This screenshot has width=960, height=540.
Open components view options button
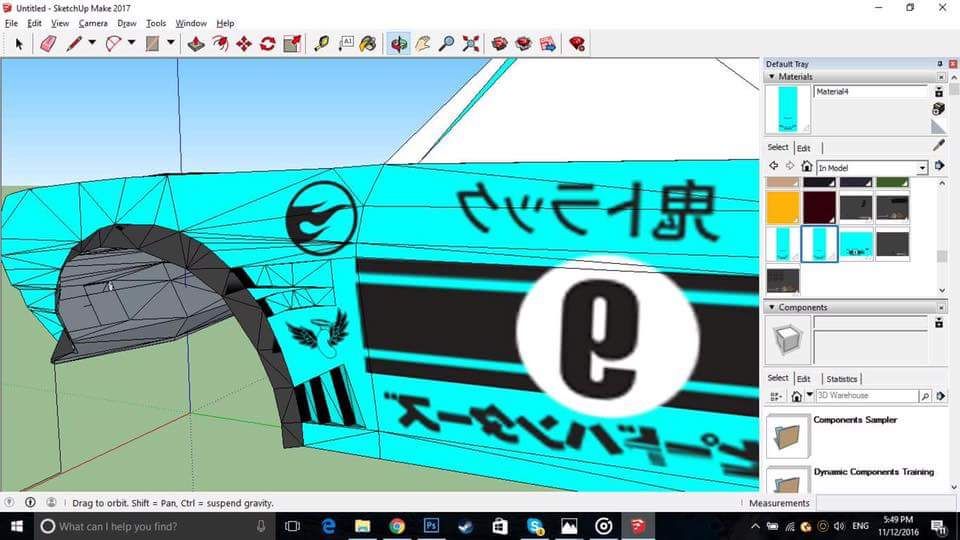pos(776,397)
